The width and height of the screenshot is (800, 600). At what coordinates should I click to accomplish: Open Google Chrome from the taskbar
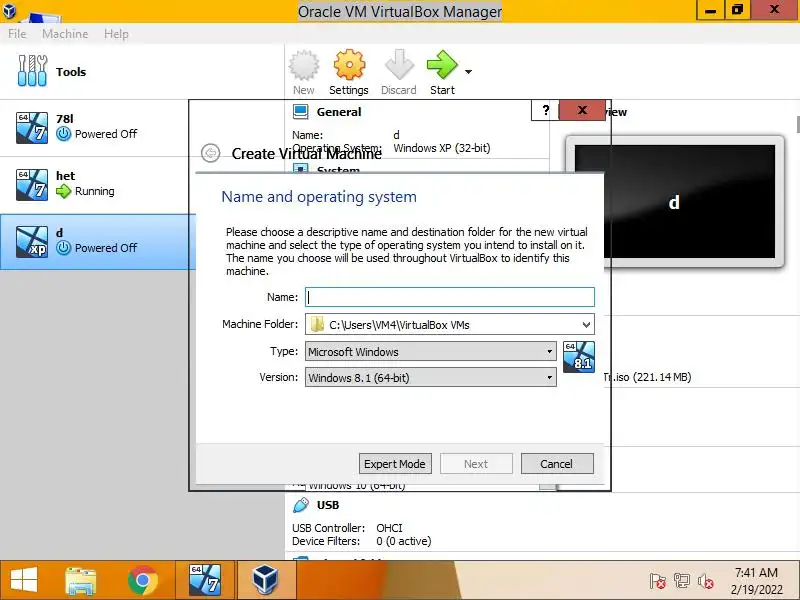tap(142, 581)
